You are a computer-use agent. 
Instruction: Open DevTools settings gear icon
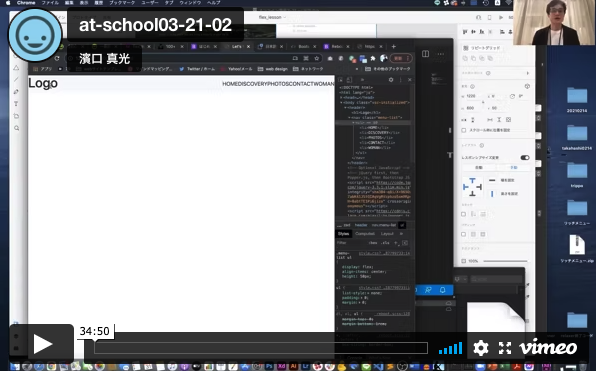pyautogui.click(x=391, y=80)
